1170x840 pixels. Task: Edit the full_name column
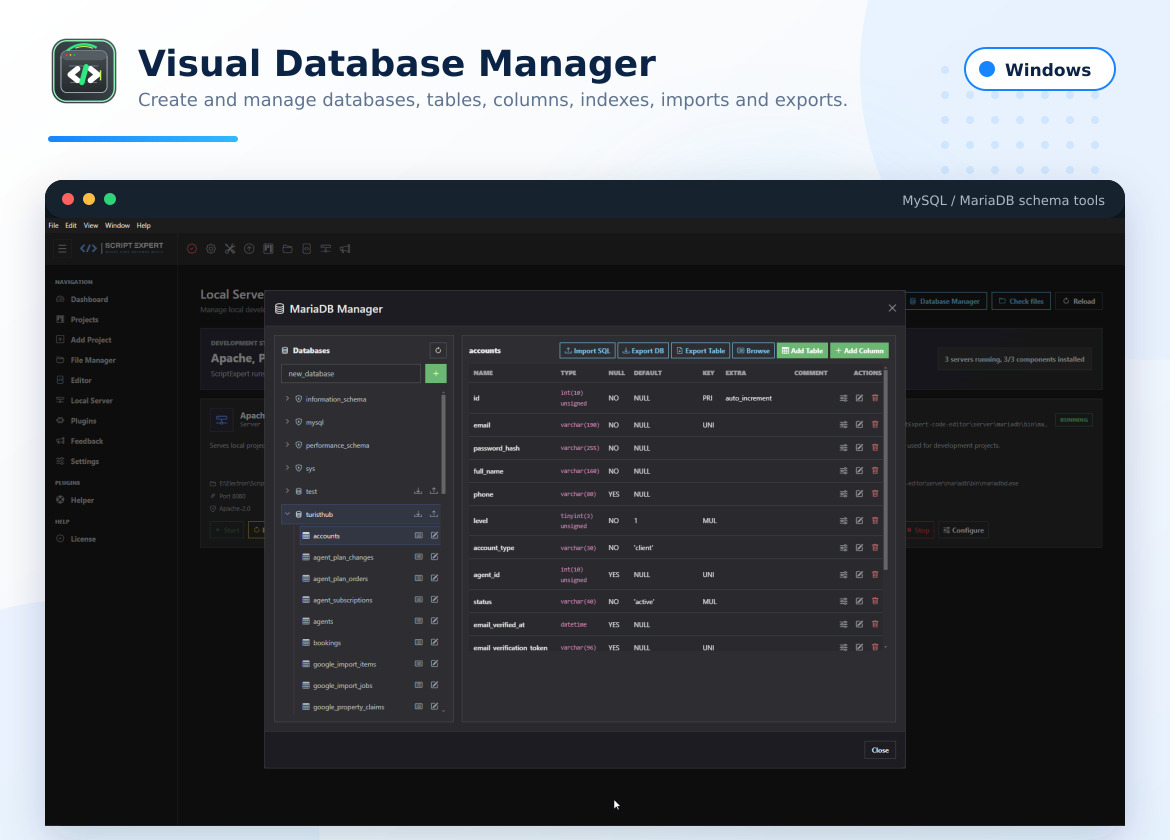[x=860, y=471]
